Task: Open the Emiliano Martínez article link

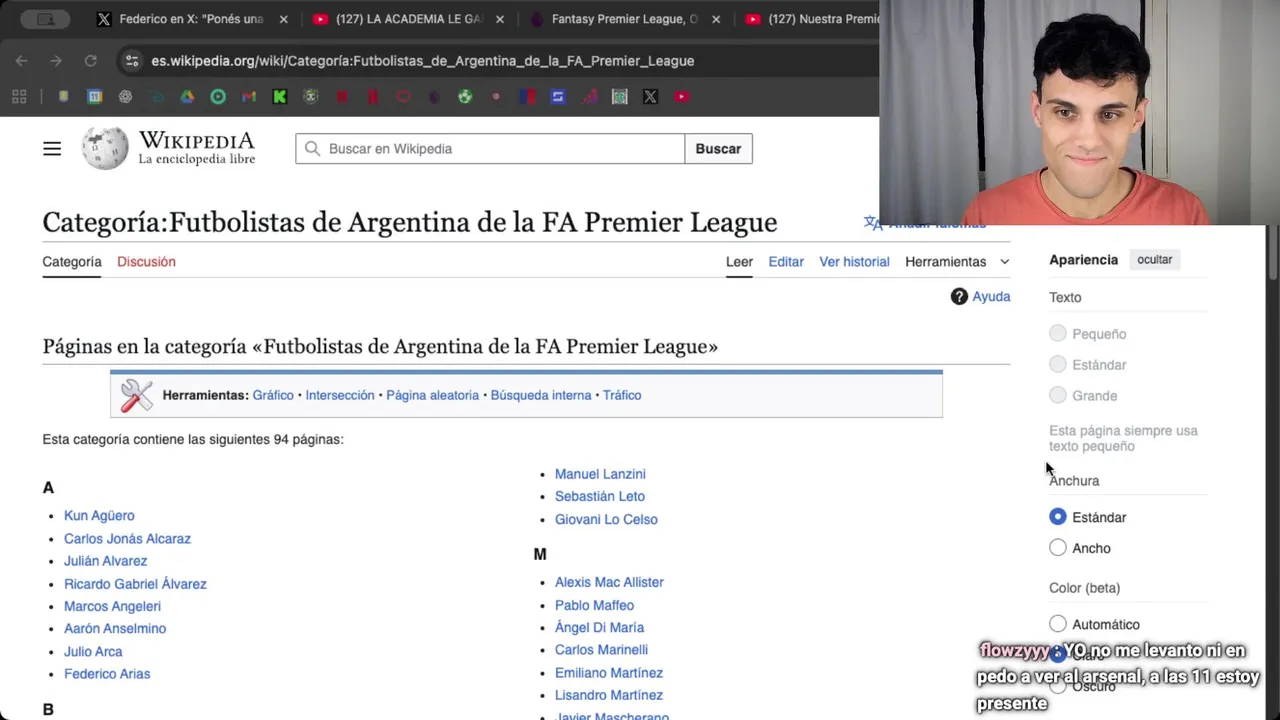Action: (x=609, y=673)
